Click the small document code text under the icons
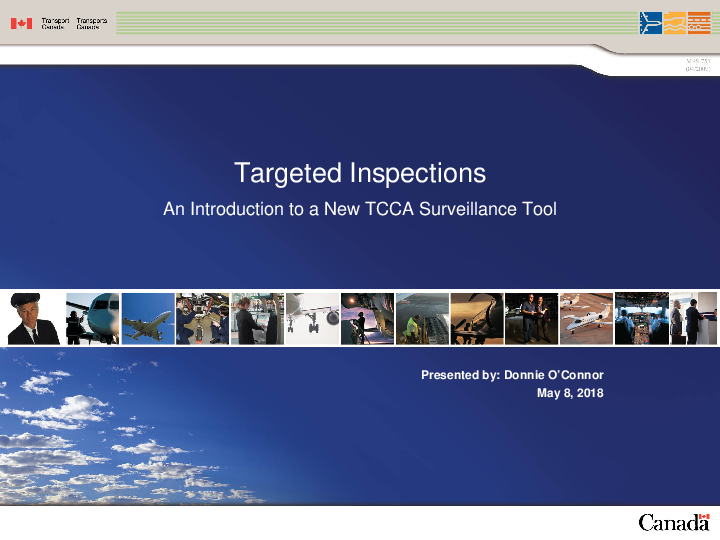Viewport: 720px width, 540px height. tap(697, 67)
